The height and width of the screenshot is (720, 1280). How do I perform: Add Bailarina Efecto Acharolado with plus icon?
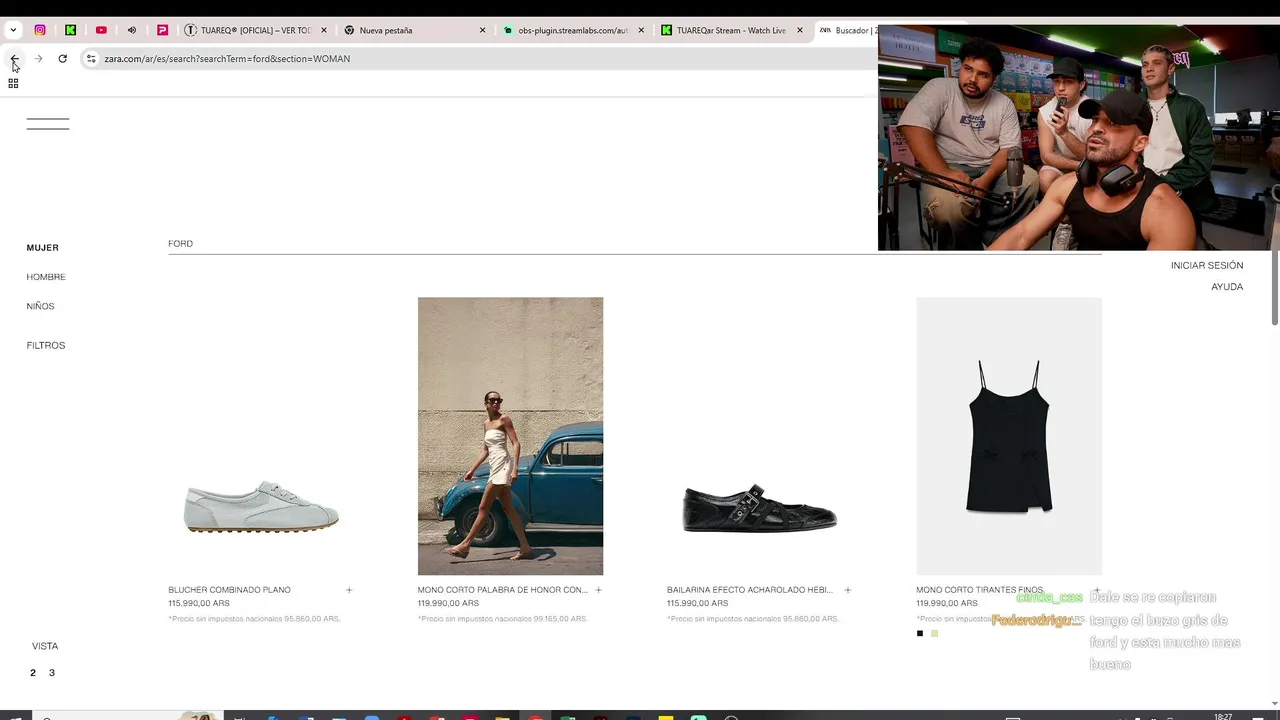tap(847, 590)
